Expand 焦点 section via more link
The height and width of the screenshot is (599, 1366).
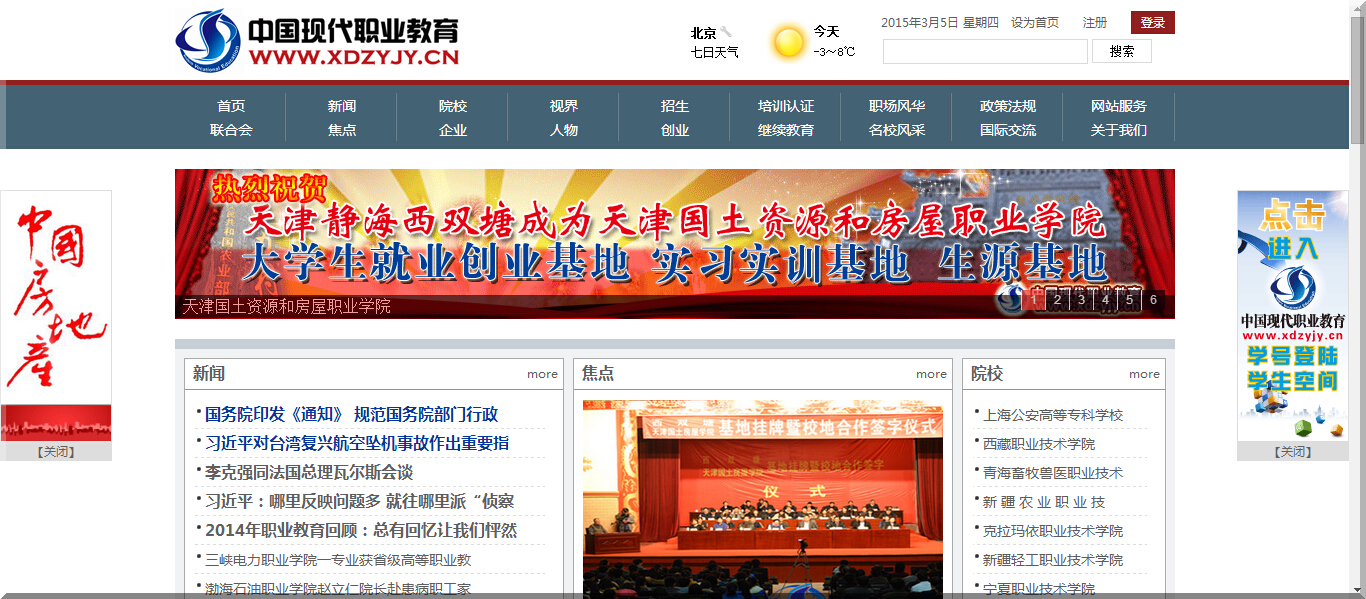pos(931,374)
